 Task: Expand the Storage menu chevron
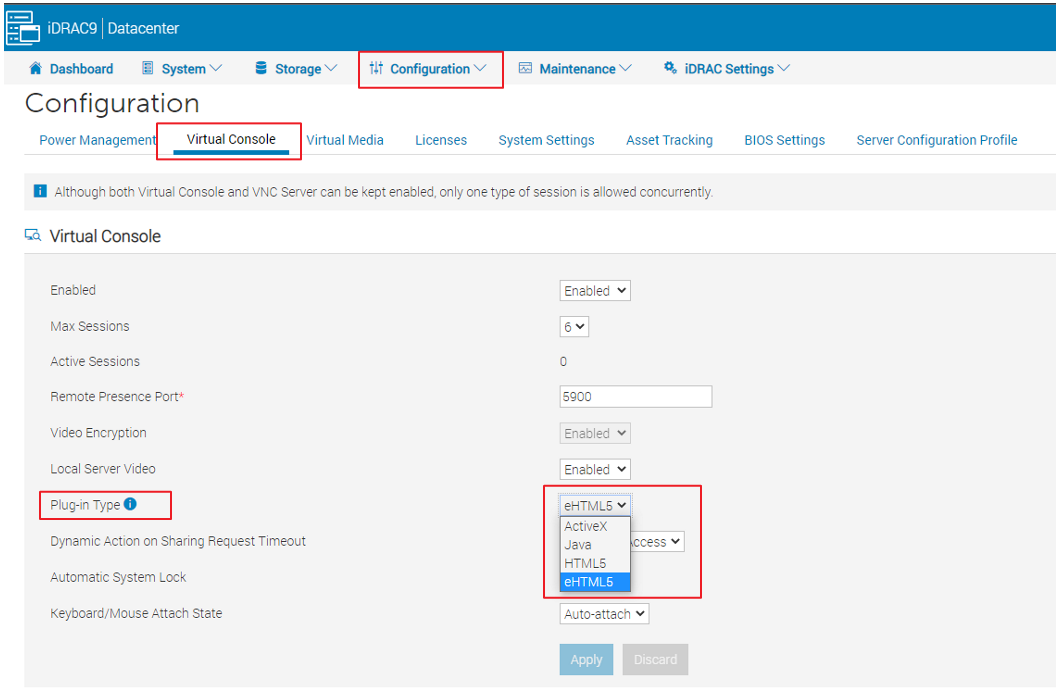click(331, 68)
